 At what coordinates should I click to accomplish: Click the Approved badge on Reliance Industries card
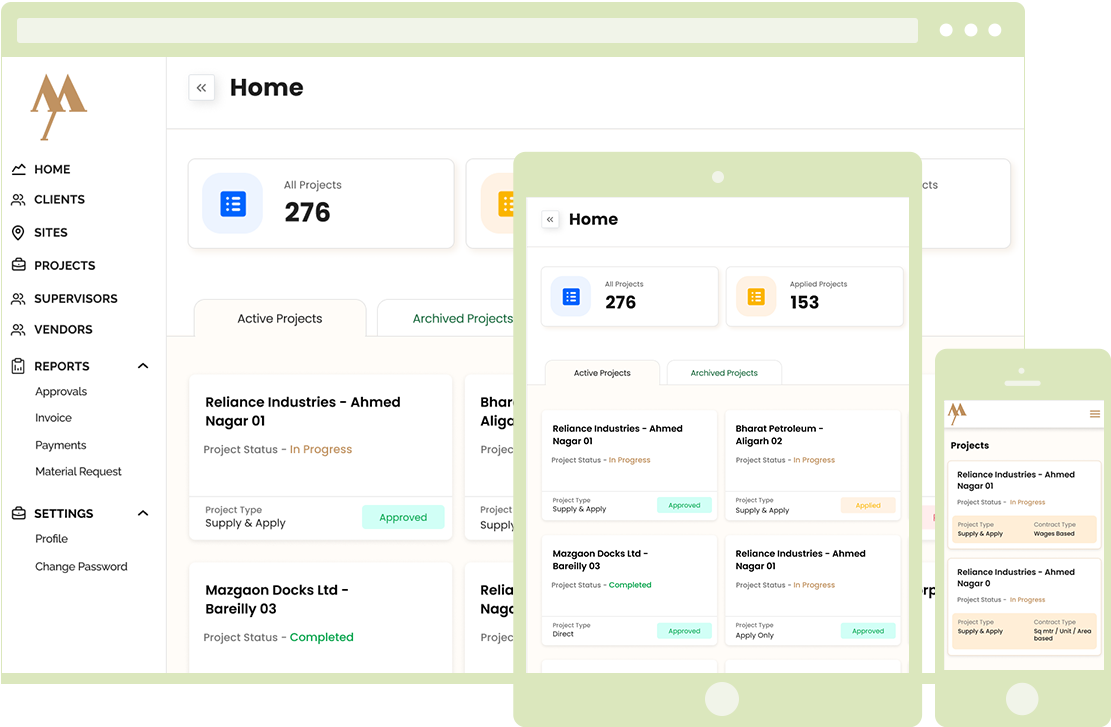tap(403, 518)
